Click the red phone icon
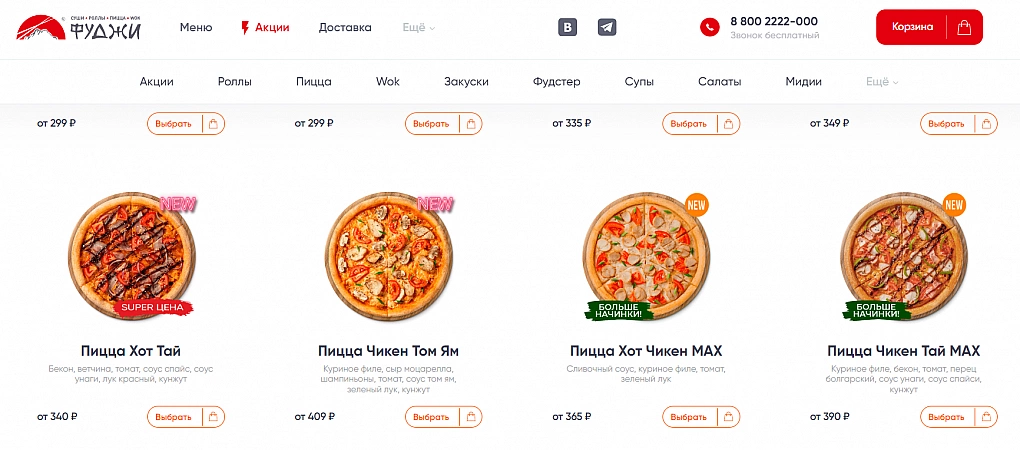This screenshot has height=450, width=1020. (x=710, y=27)
